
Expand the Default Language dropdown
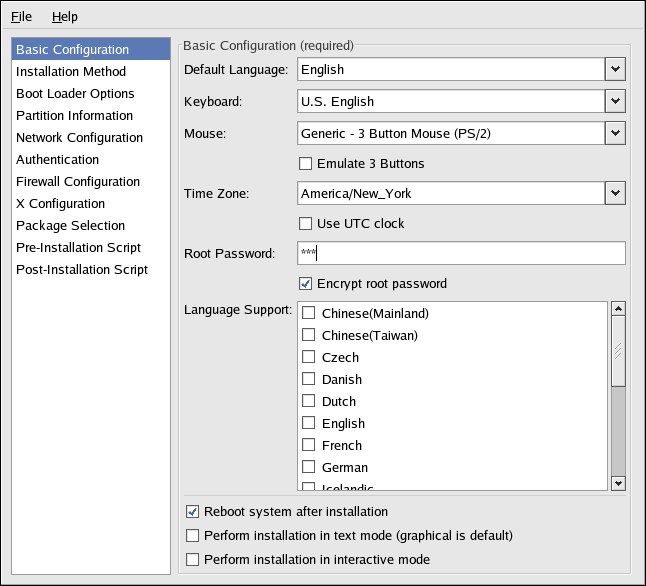pyautogui.click(x=615, y=70)
